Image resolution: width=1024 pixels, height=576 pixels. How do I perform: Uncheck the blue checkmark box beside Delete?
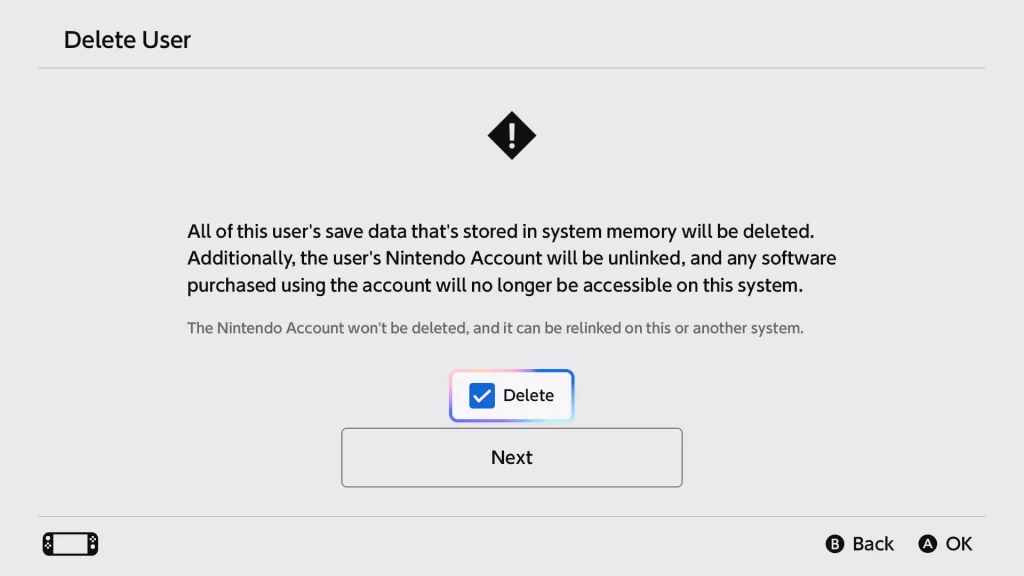[x=482, y=396]
